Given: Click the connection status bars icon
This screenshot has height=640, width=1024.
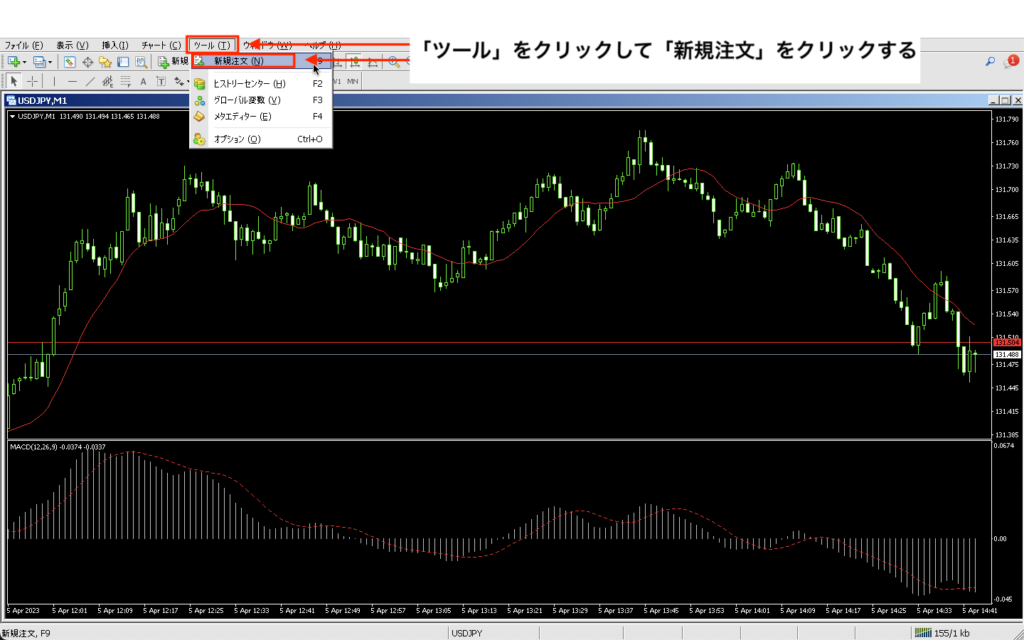Looking at the screenshot, I should [x=923, y=633].
